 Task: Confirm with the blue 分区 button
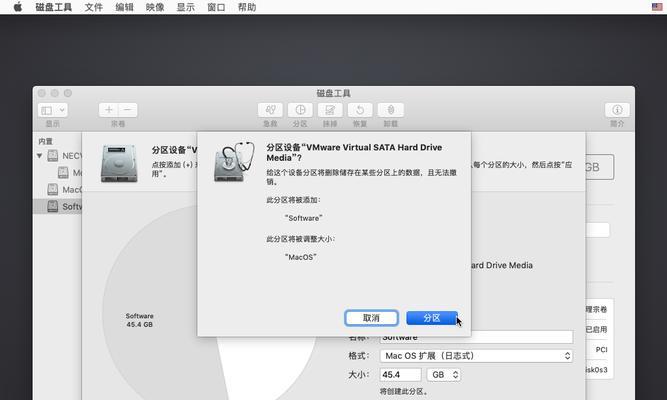(x=432, y=318)
